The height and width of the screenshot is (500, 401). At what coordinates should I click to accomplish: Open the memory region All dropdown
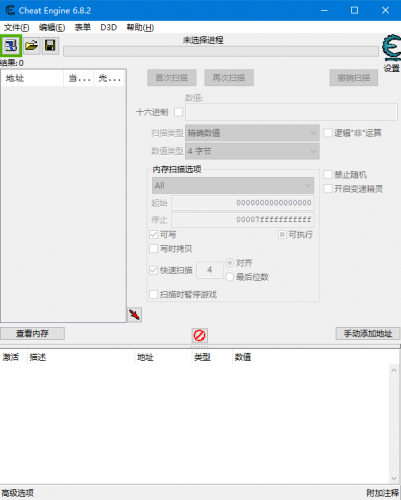[x=233, y=185]
